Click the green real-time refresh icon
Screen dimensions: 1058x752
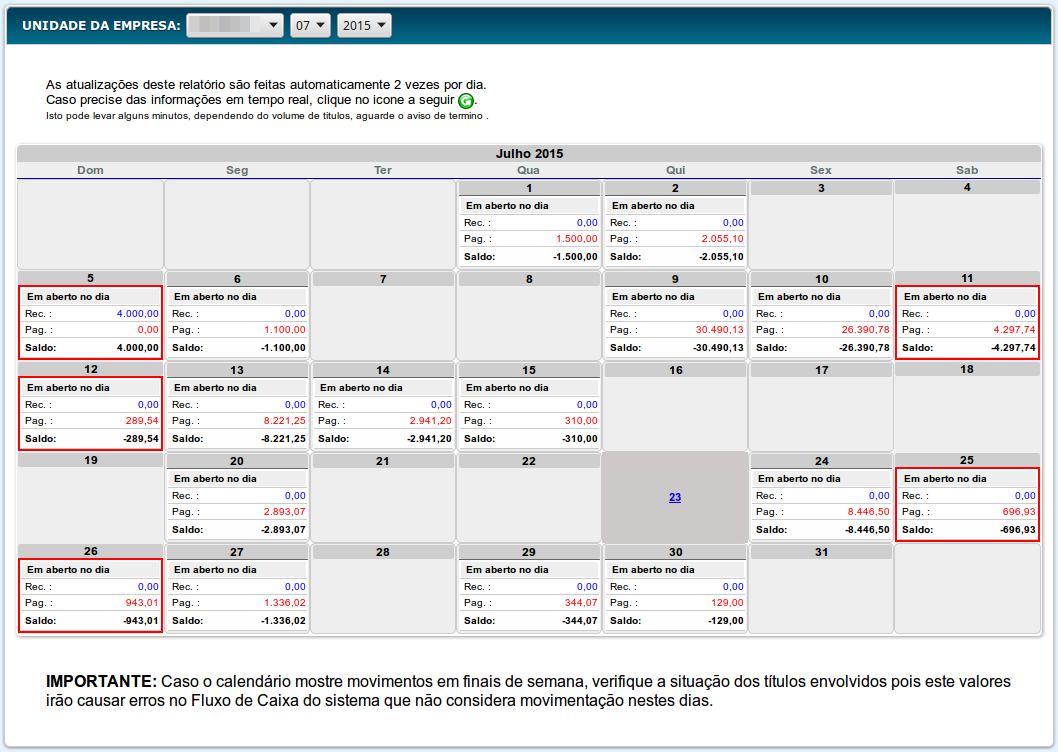[x=466, y=101]
